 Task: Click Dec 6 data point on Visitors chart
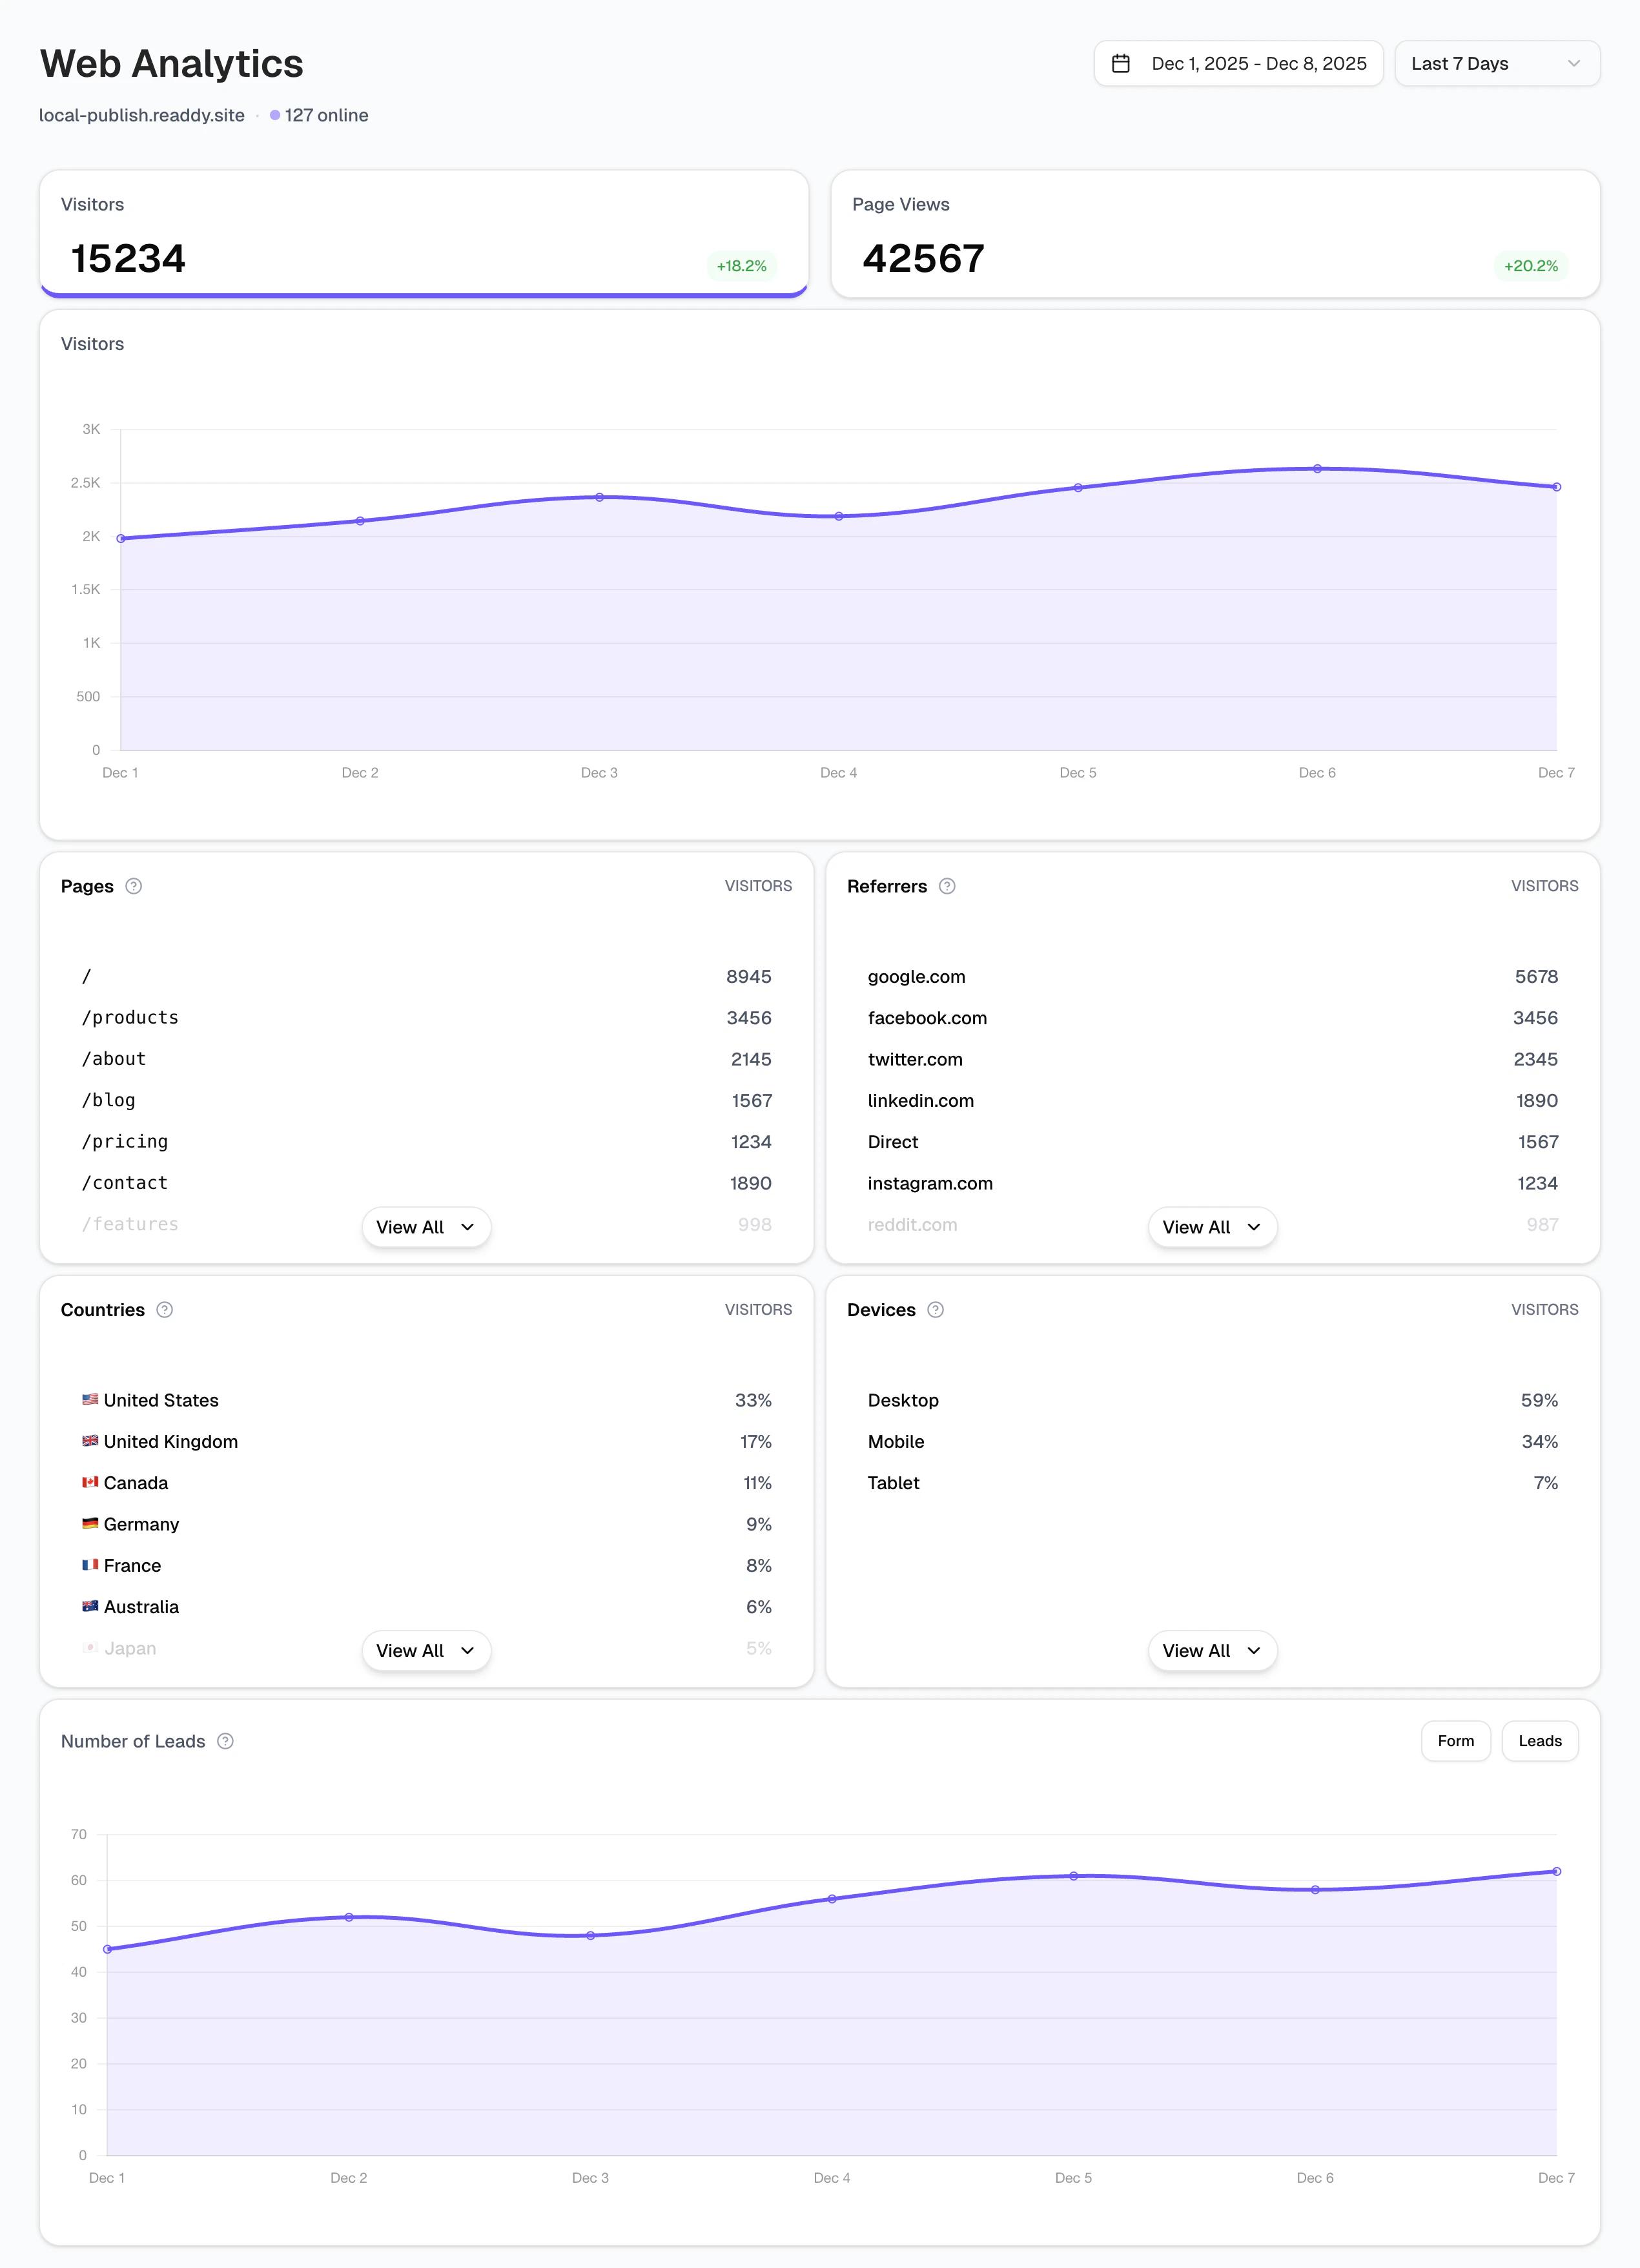(x=1317, y=468)
